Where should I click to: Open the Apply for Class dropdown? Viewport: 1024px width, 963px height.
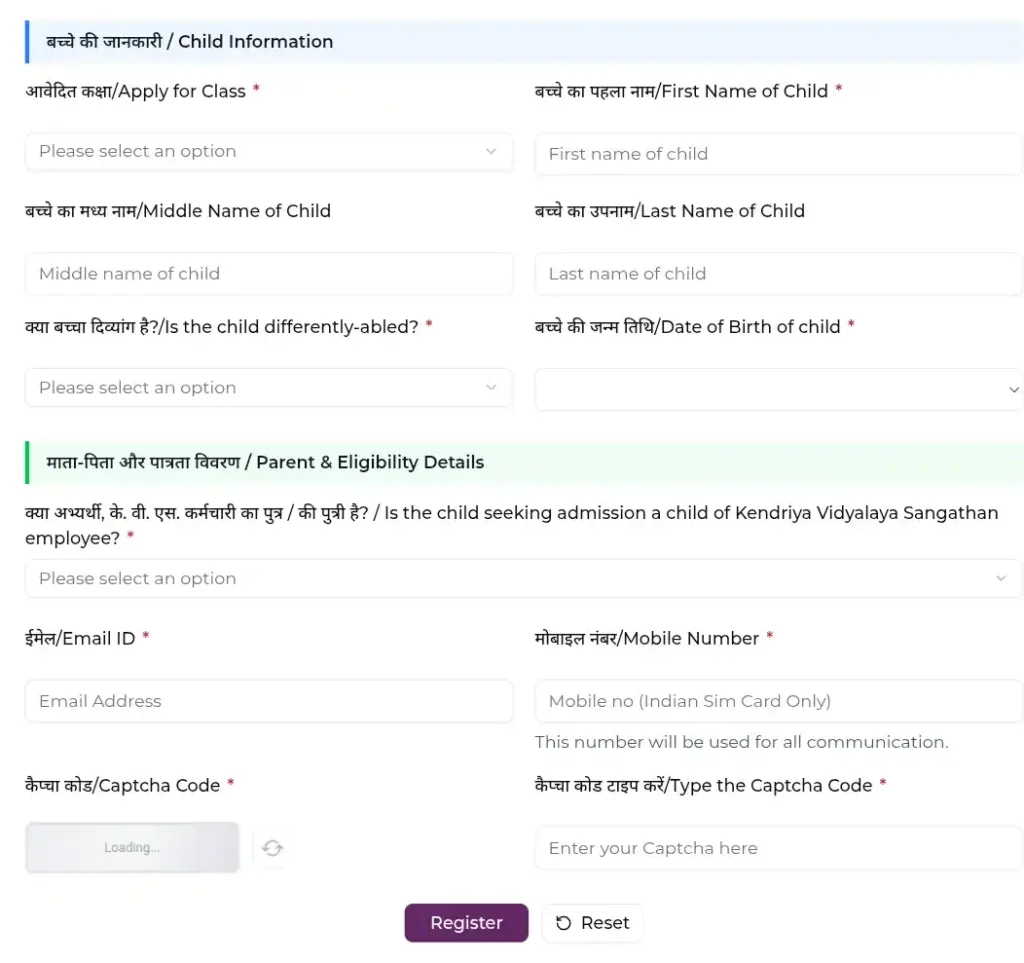tap(268, 152)
